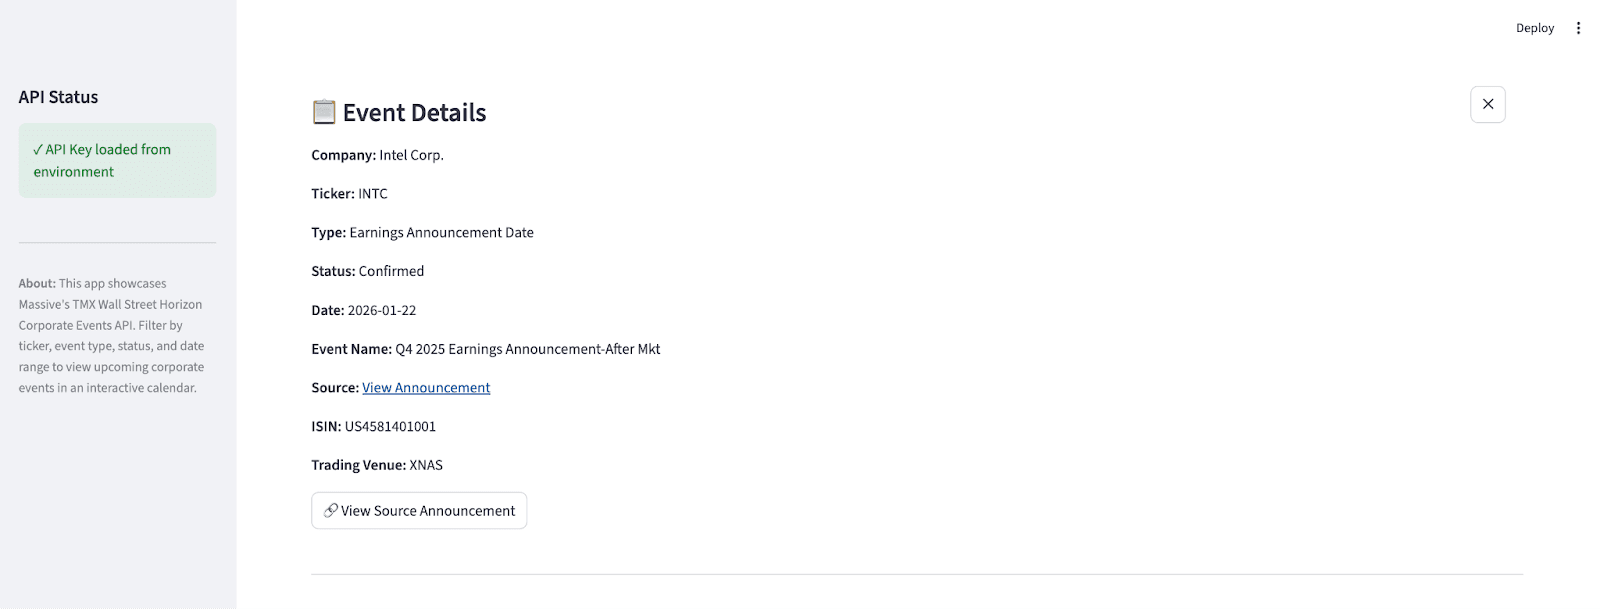Select the date 2026-01-22
This screenshot has width=1600, height=609.
click(x=381, y=311)
